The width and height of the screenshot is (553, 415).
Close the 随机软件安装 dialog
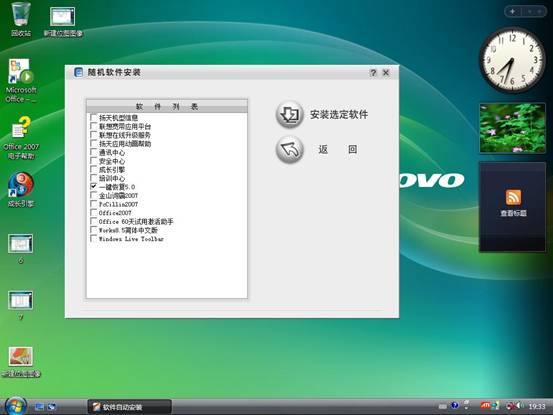click(386, 73)
